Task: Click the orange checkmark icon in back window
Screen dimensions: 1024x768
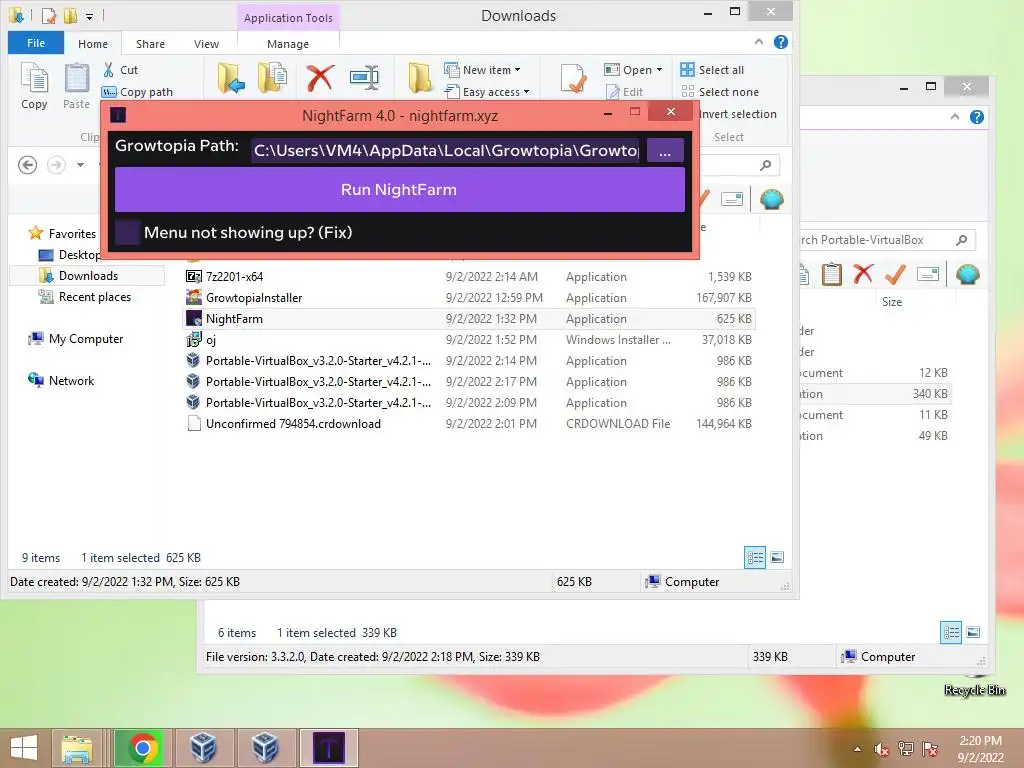Action: (895, 274)
